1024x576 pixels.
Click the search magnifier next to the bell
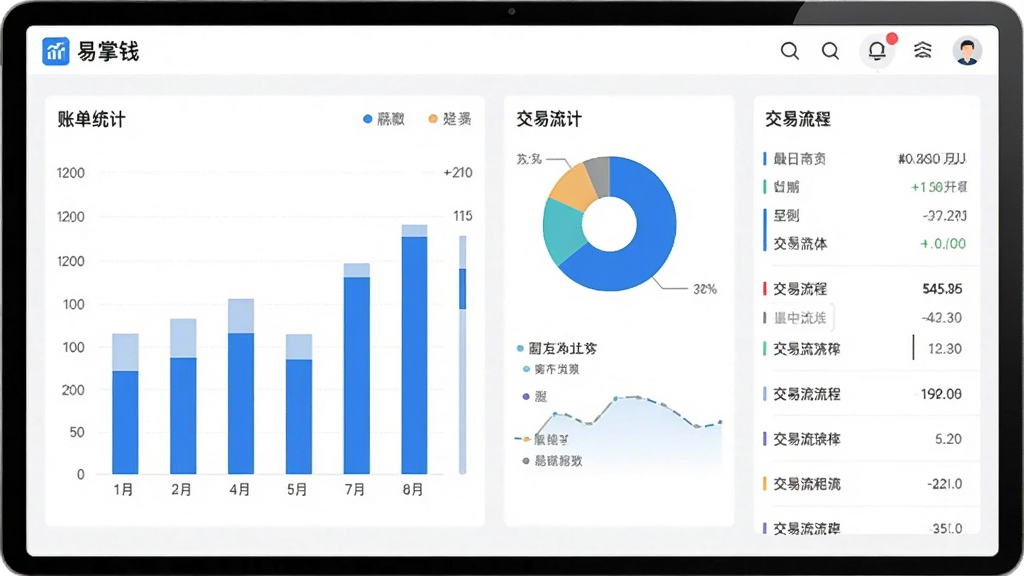click(x=830, y=50)
